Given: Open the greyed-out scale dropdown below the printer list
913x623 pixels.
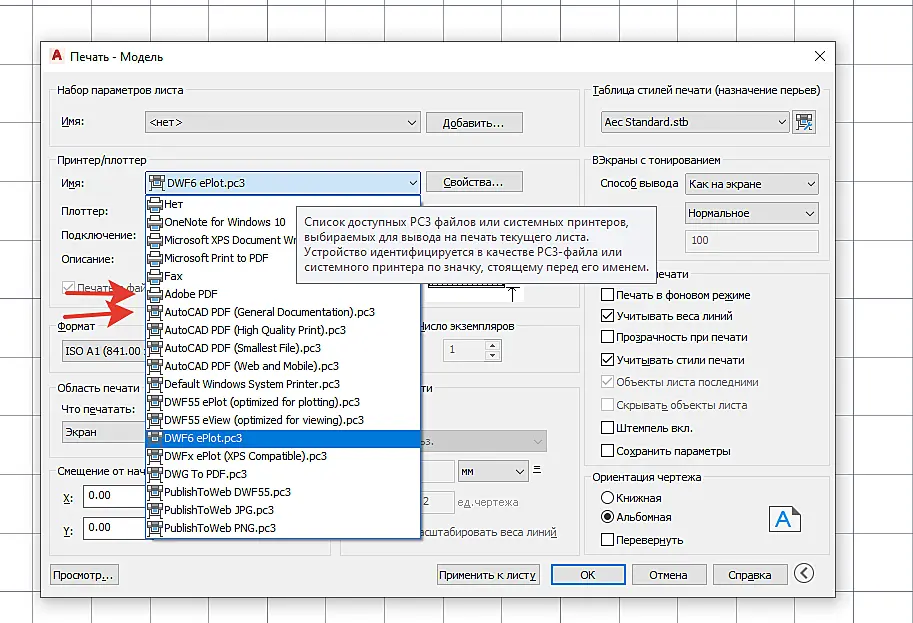Looking at the screenshot, I should (x=483, y=441).
